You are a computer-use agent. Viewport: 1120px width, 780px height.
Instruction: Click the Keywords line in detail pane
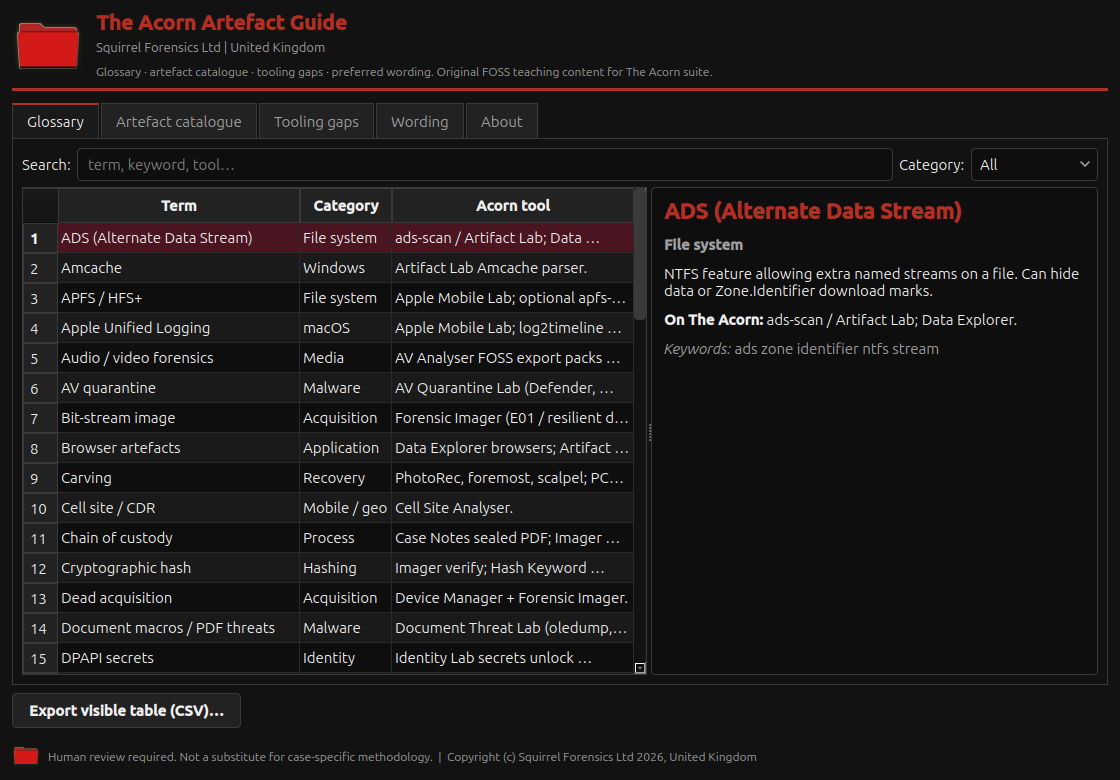point(801,349)
